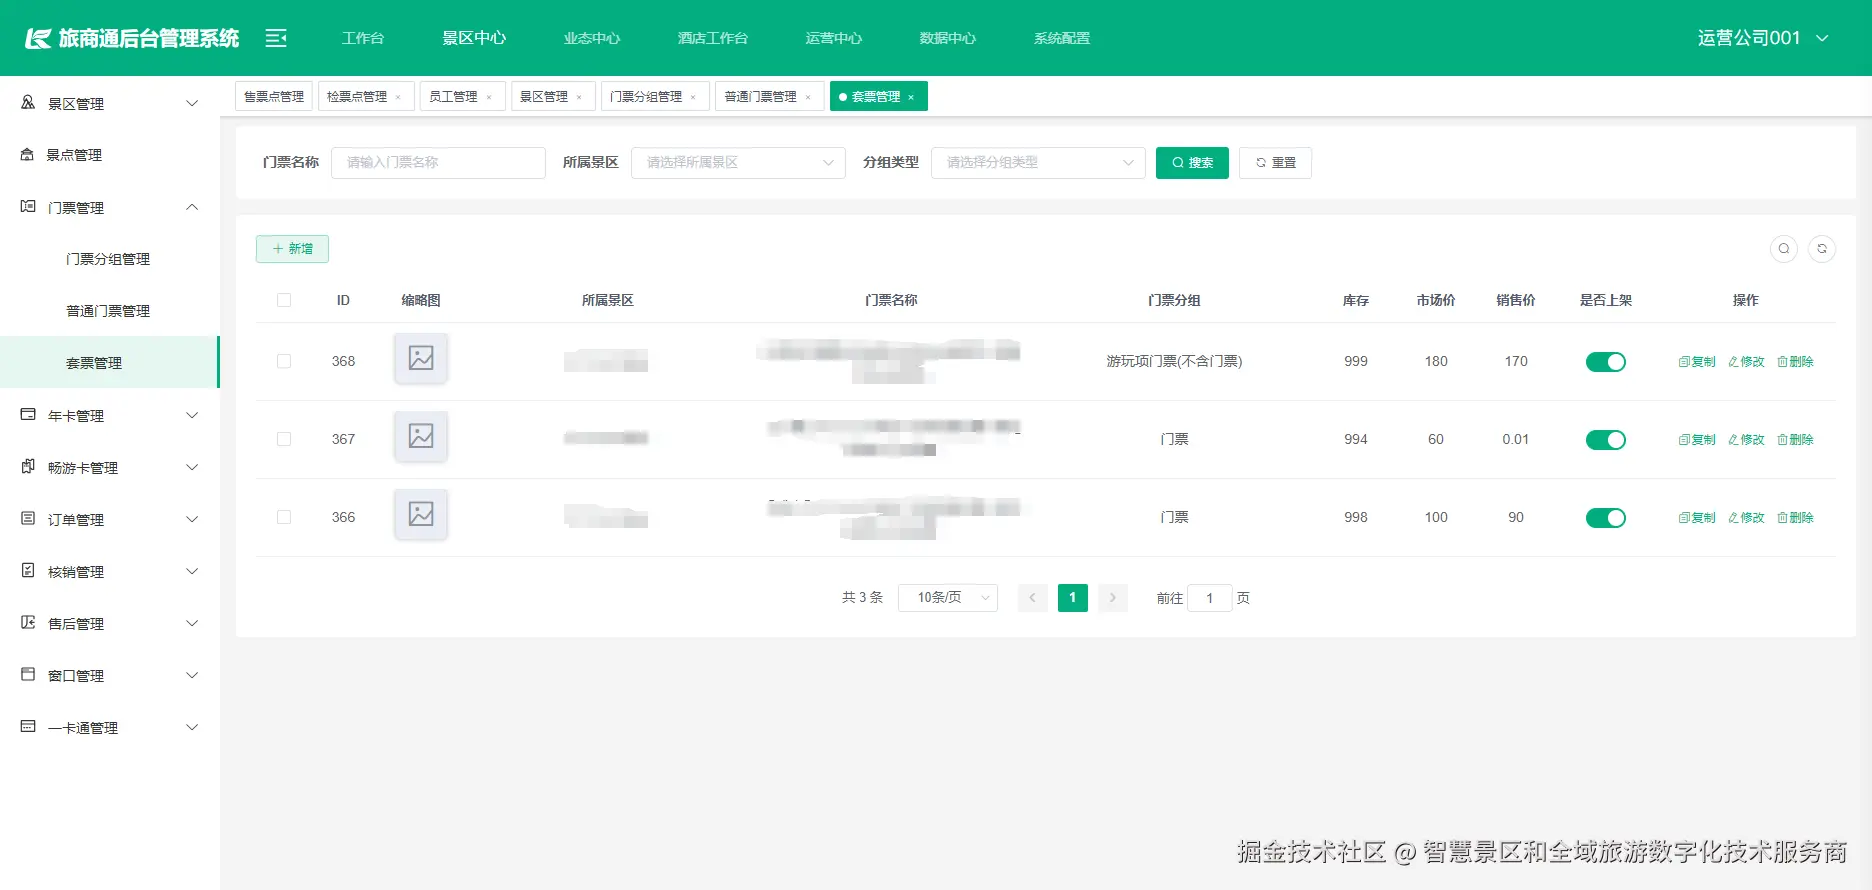Click the round search toggle icon above table

[1784, 249]
